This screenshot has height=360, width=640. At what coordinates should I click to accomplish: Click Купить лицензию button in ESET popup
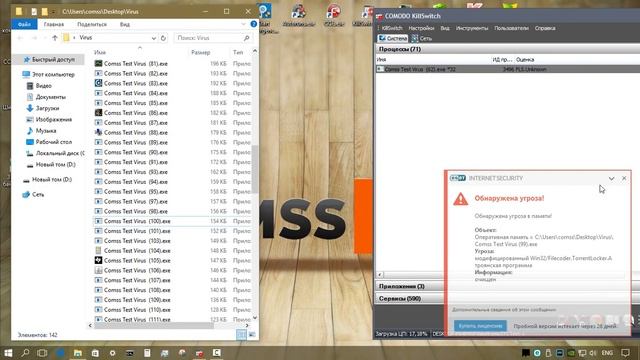click(480, 326)
